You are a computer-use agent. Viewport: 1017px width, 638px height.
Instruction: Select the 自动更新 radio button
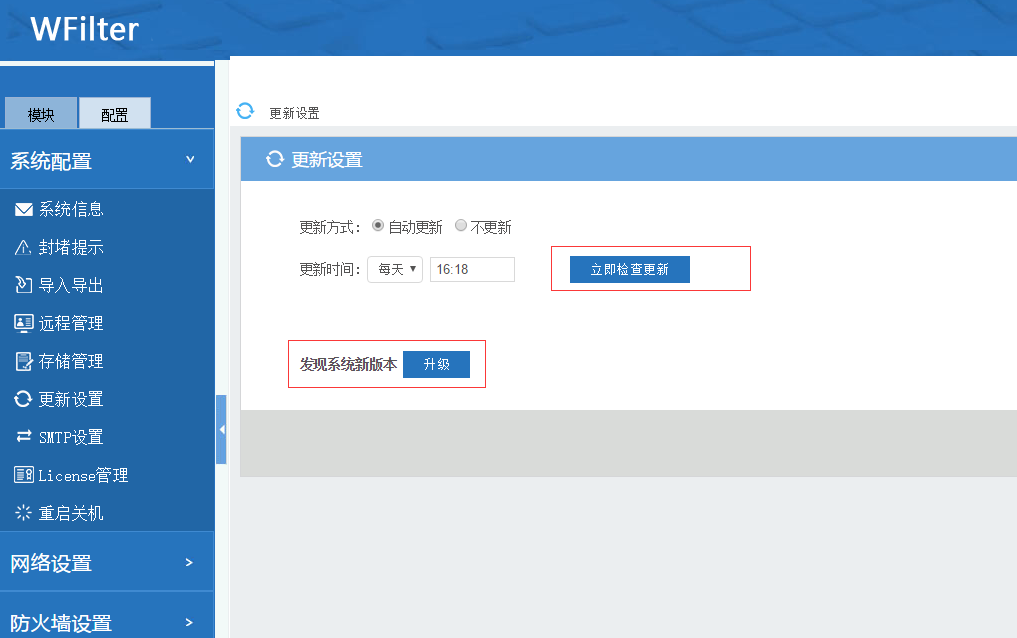(x=378, y=226)
